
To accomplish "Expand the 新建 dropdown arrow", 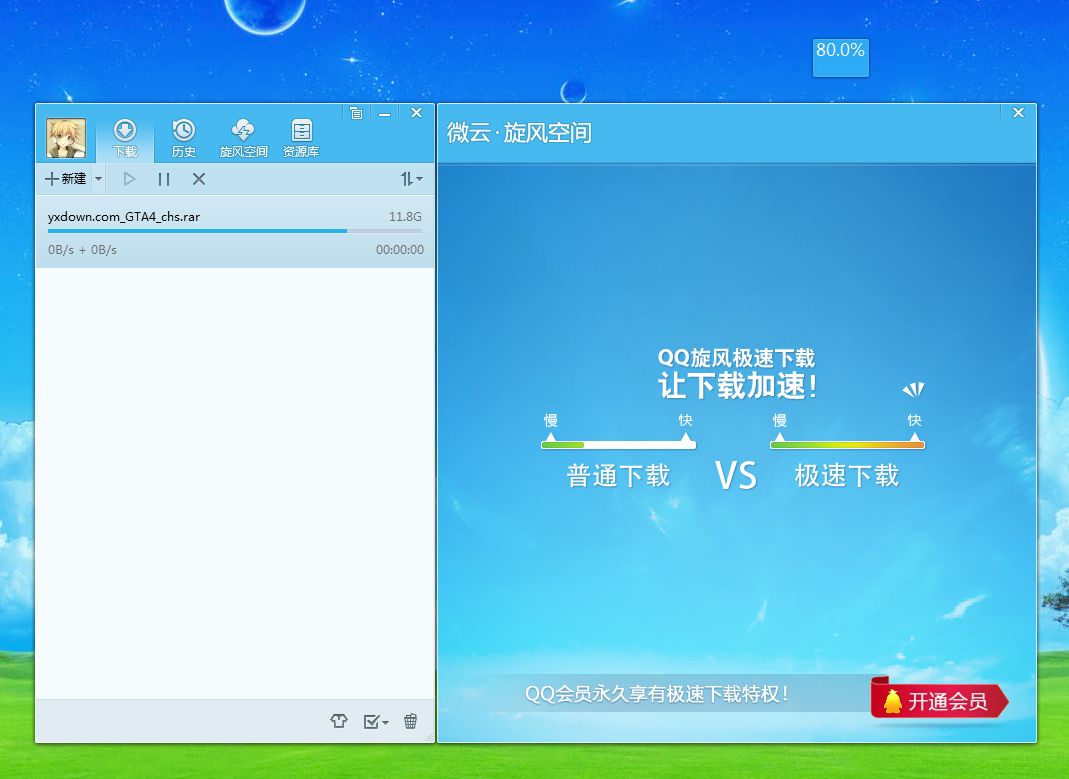I will pos(98,179).
